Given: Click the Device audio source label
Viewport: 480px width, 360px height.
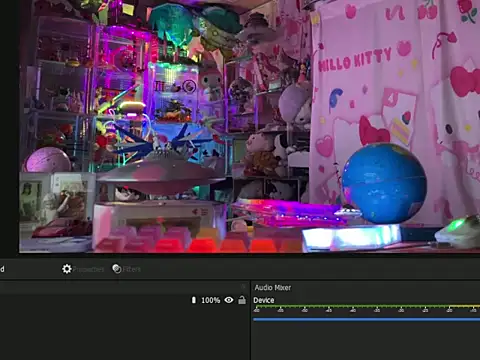Looking at the screenshot, I should pos(264,300).
